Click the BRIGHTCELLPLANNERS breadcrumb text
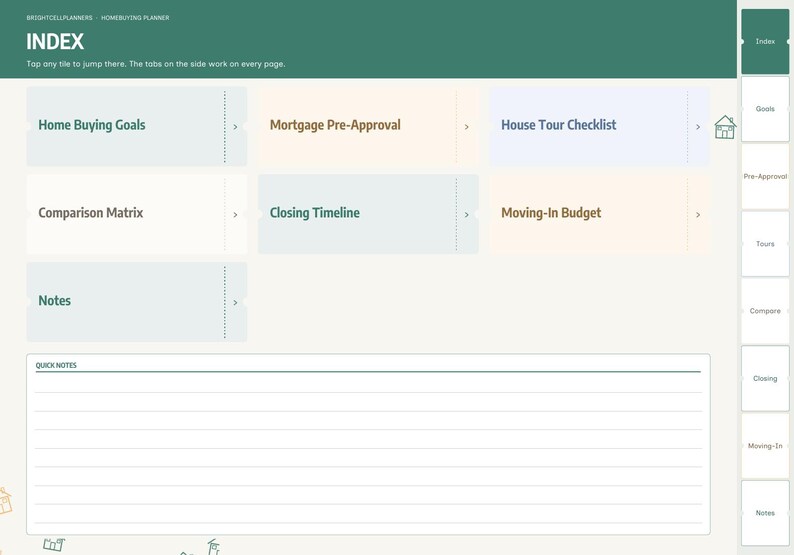This screenshot has height=555, width=794. point(60,18)
